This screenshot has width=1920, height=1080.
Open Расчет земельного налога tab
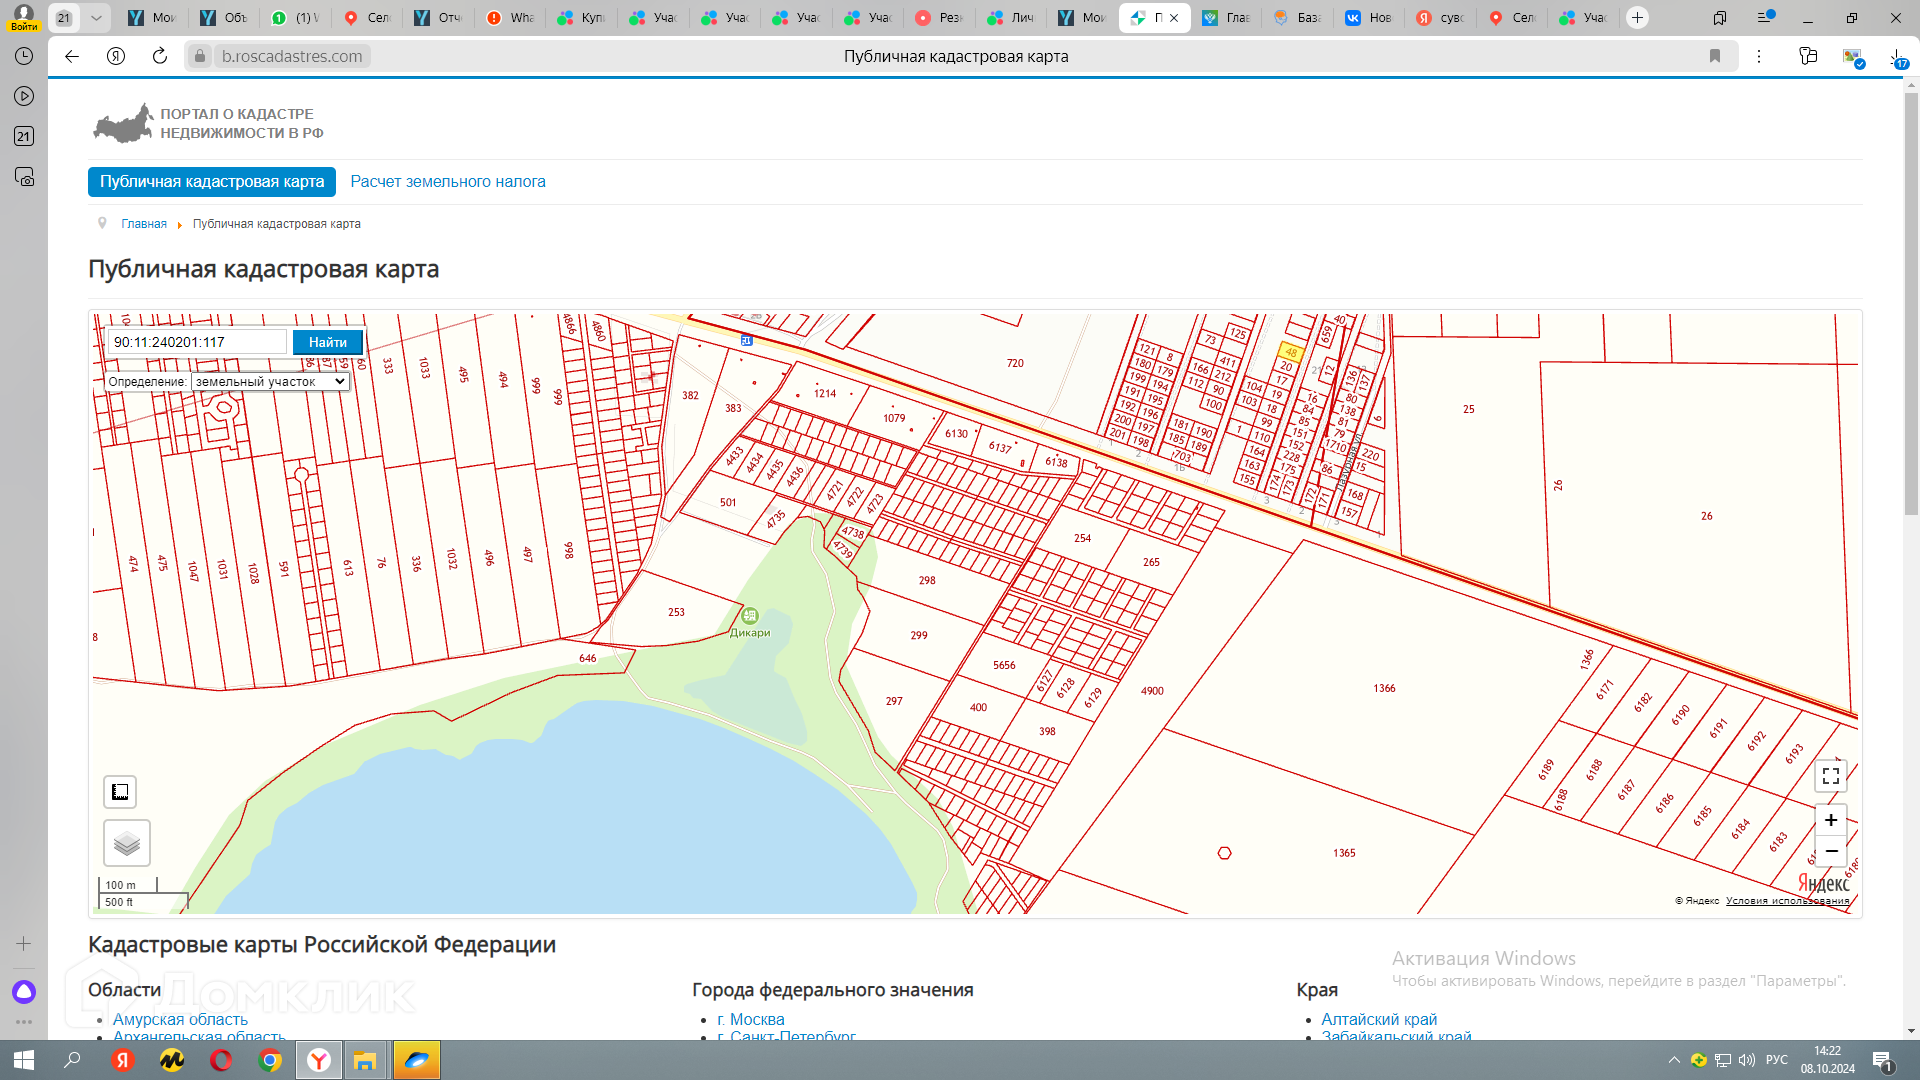pyautogui.click(x=447, y=182)
